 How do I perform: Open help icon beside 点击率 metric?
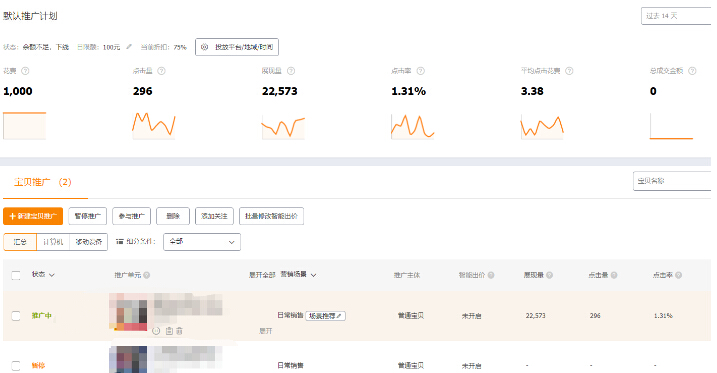(421, 71)
